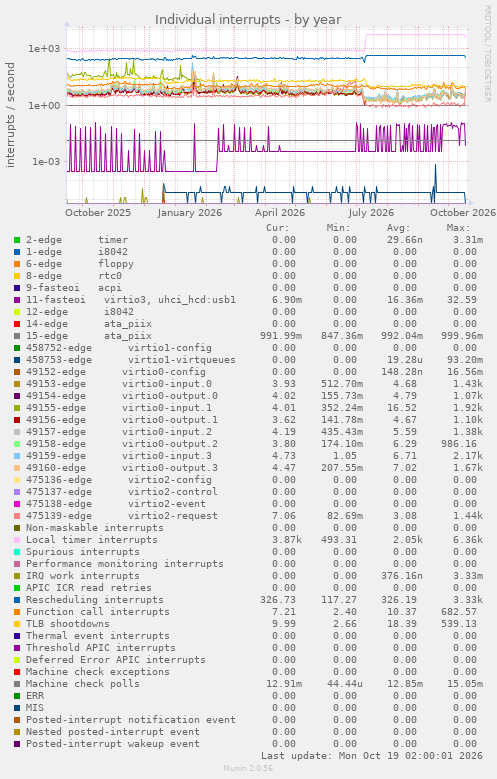Click the legend label virtio0-config
This screenshot has width=497, height=779.
click(x=164, y=372)
